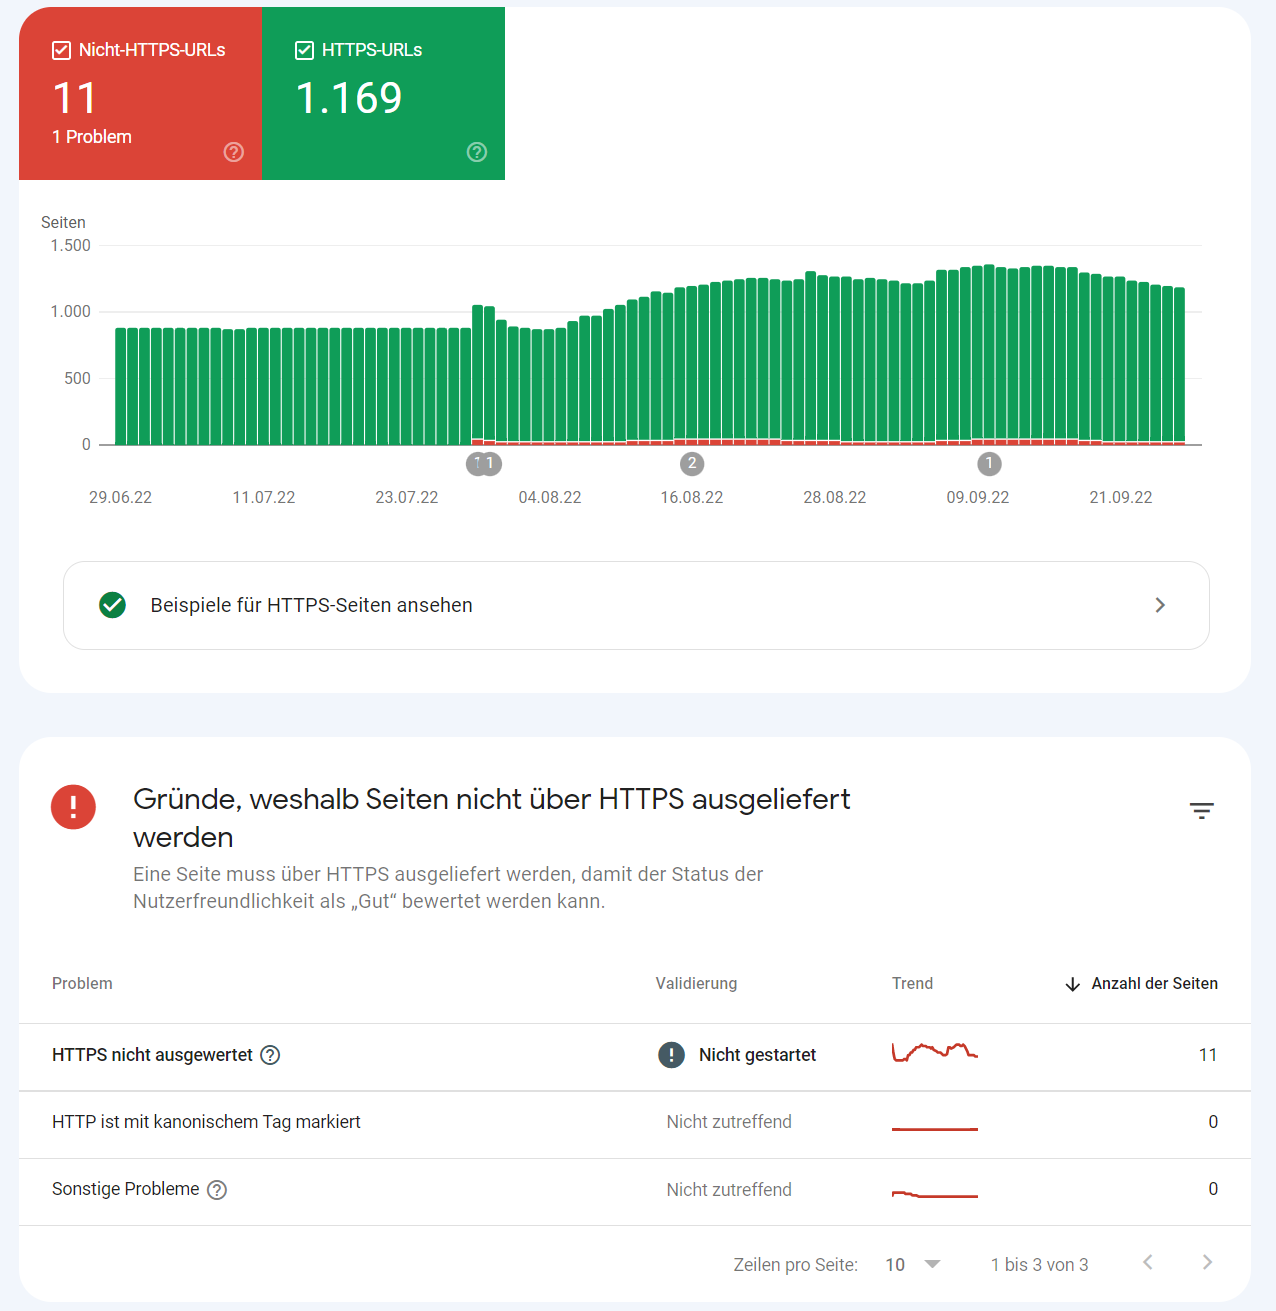Click the trend sparkline for HTTPS nicht ausgewertet
This screenshot has height=1311, width=1276.
pos(934,1052)
